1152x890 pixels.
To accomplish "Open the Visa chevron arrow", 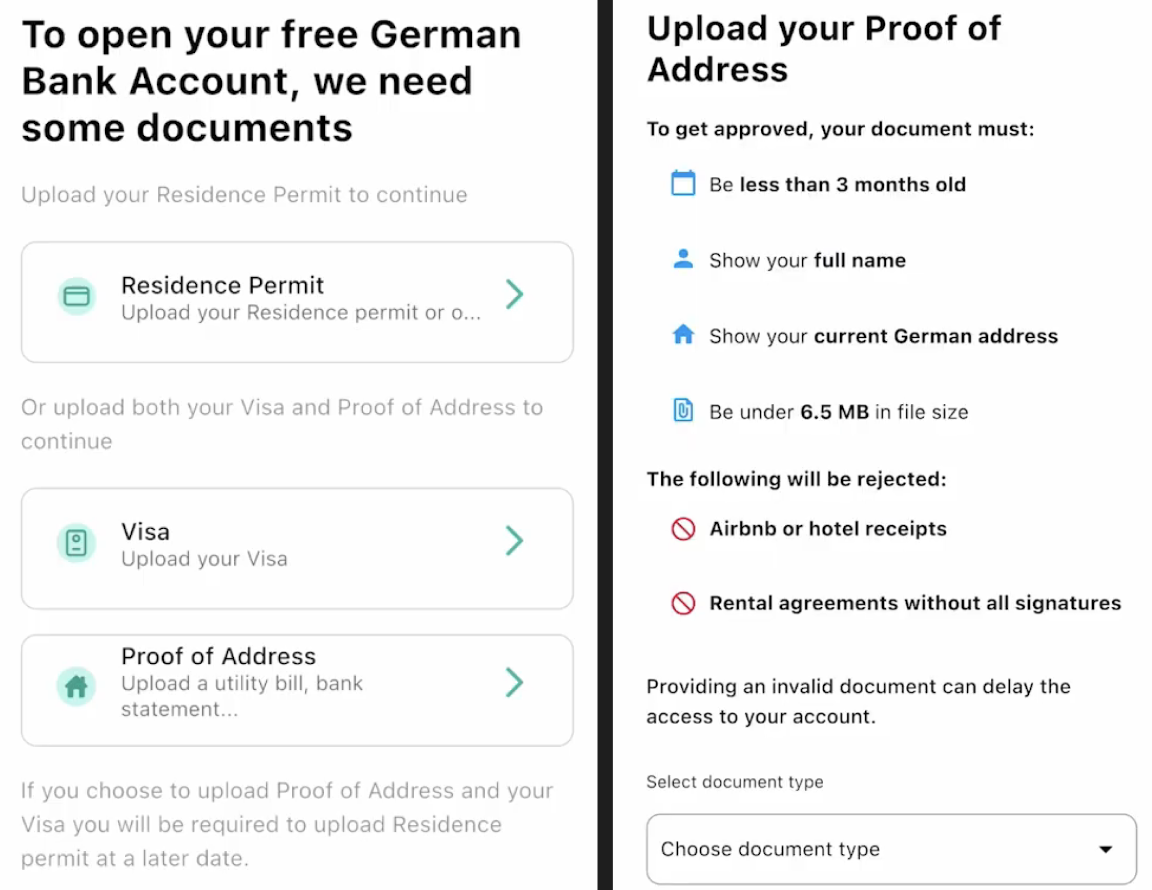I will 514,541.
